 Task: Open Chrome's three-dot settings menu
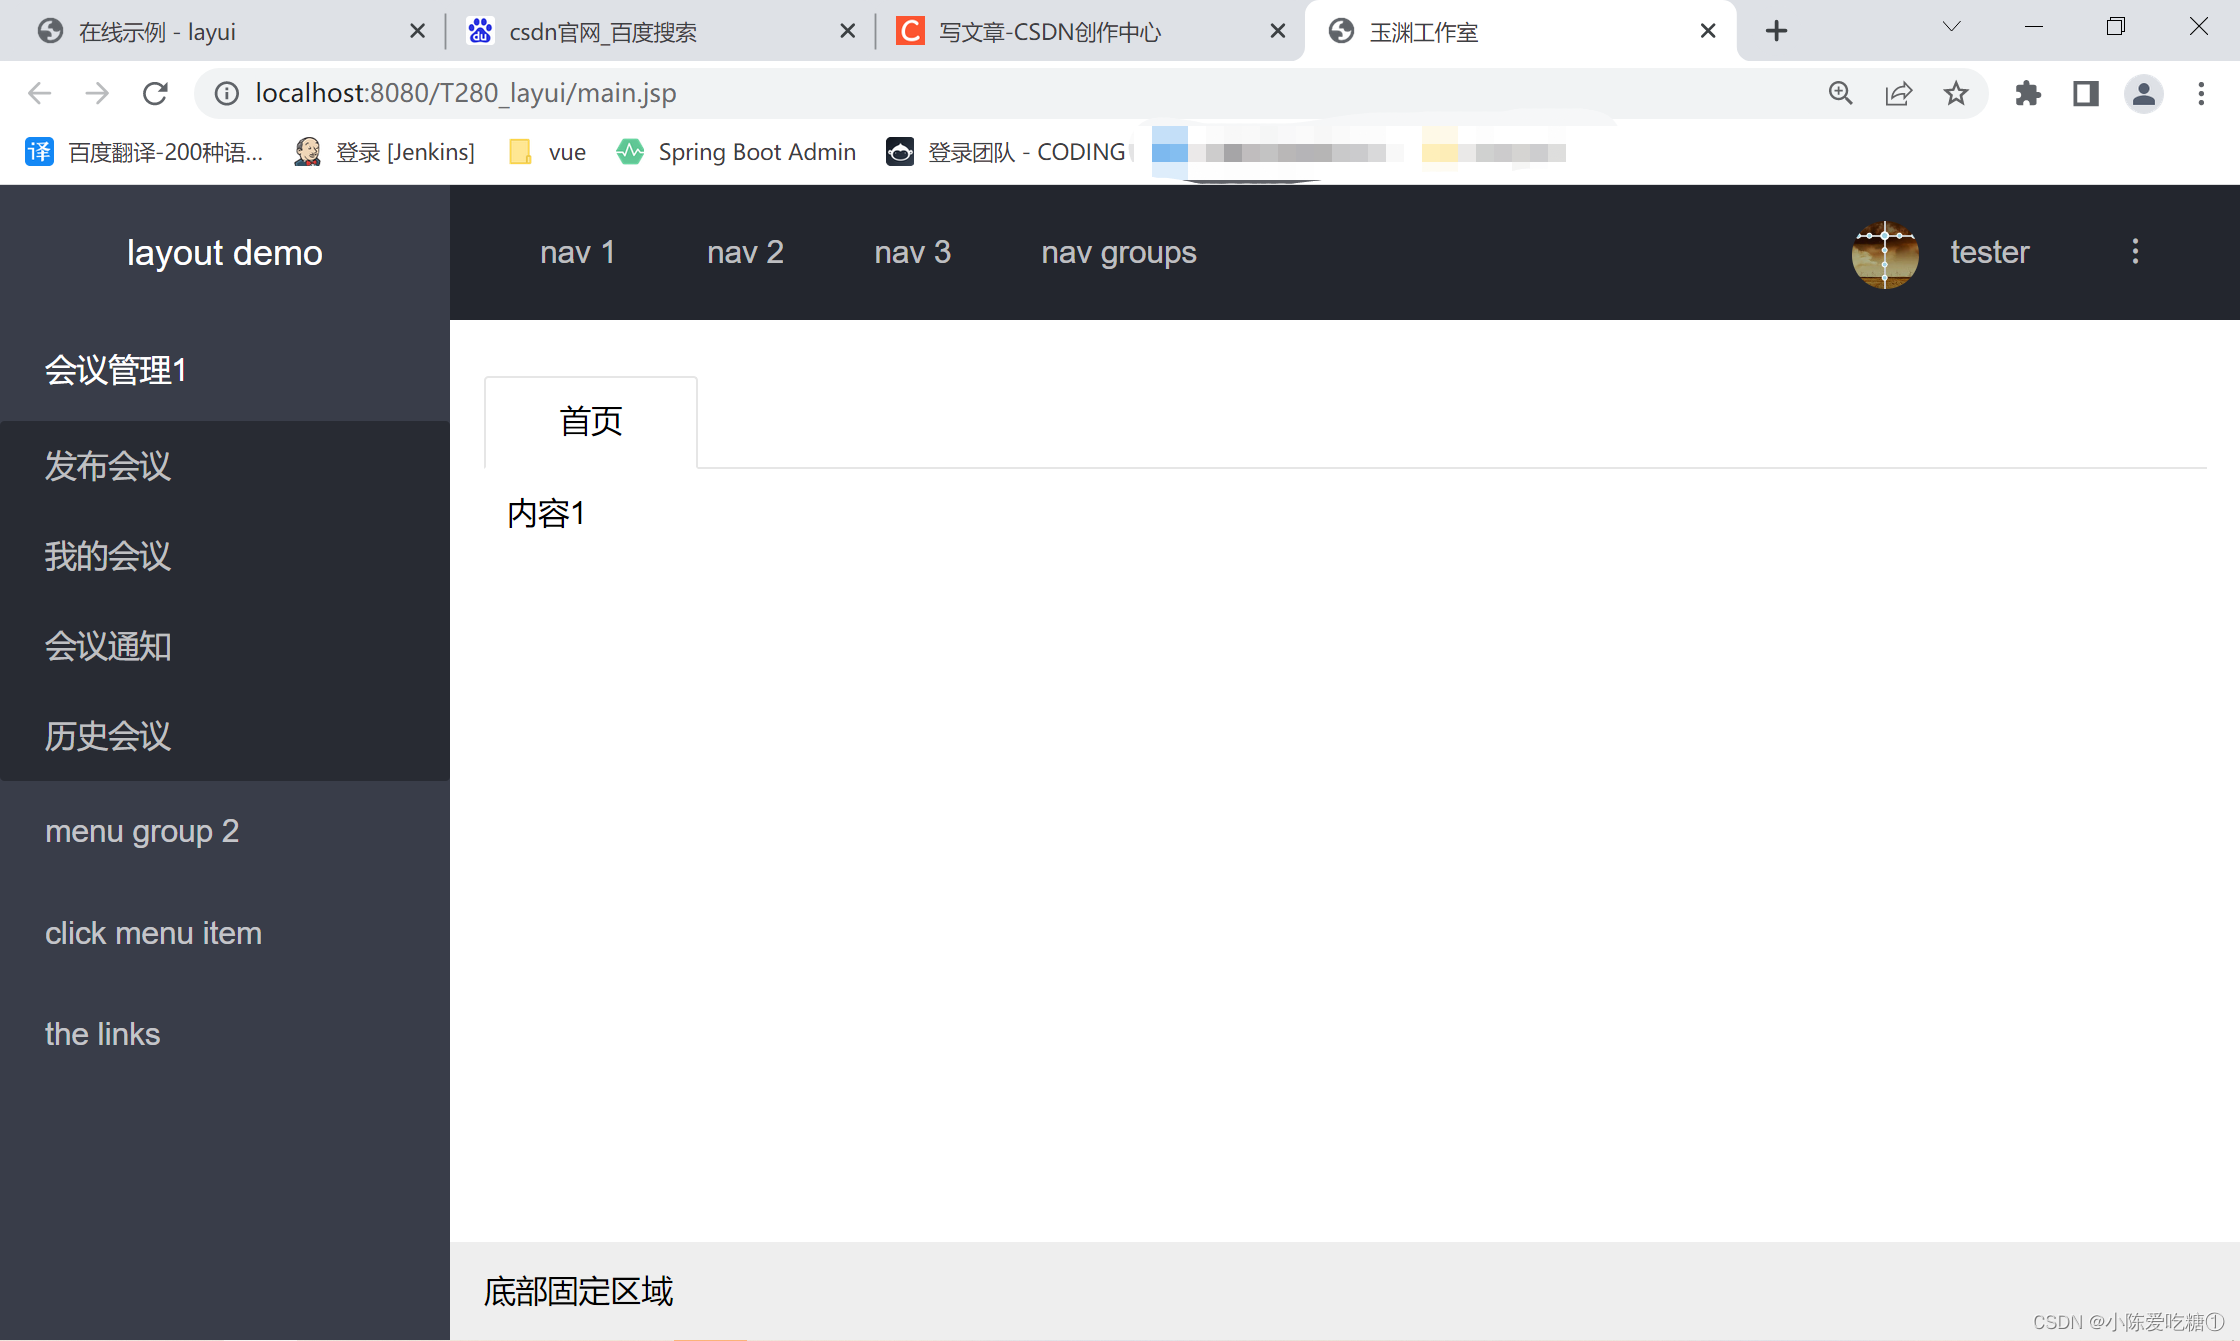click(2200, 93)
